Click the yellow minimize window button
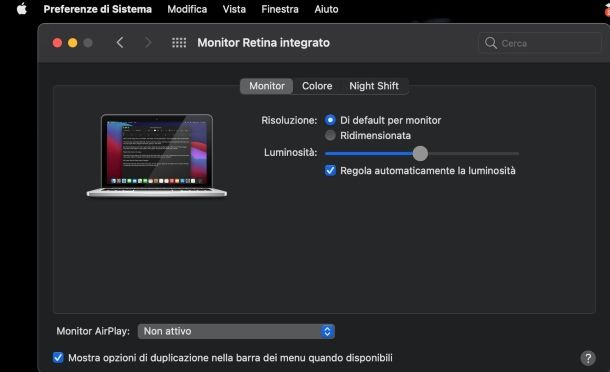Image resolution: width=610 pixels, height=372 pixels. pyautogui.click(x=72, y=43)
